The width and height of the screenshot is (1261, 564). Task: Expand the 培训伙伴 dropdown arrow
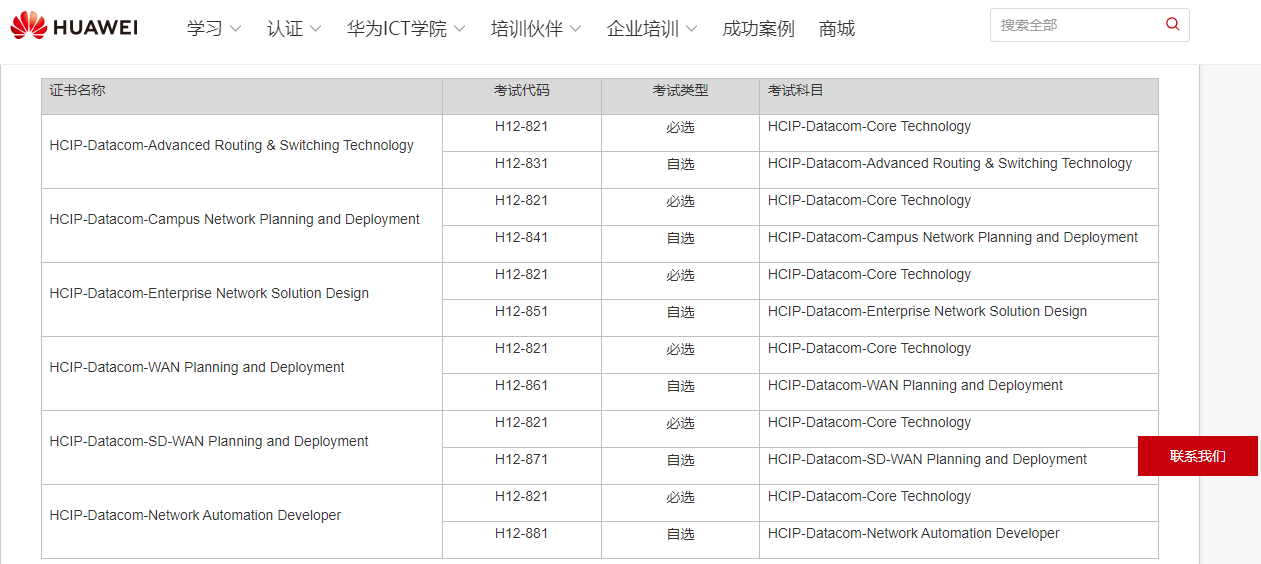[576, 29]
